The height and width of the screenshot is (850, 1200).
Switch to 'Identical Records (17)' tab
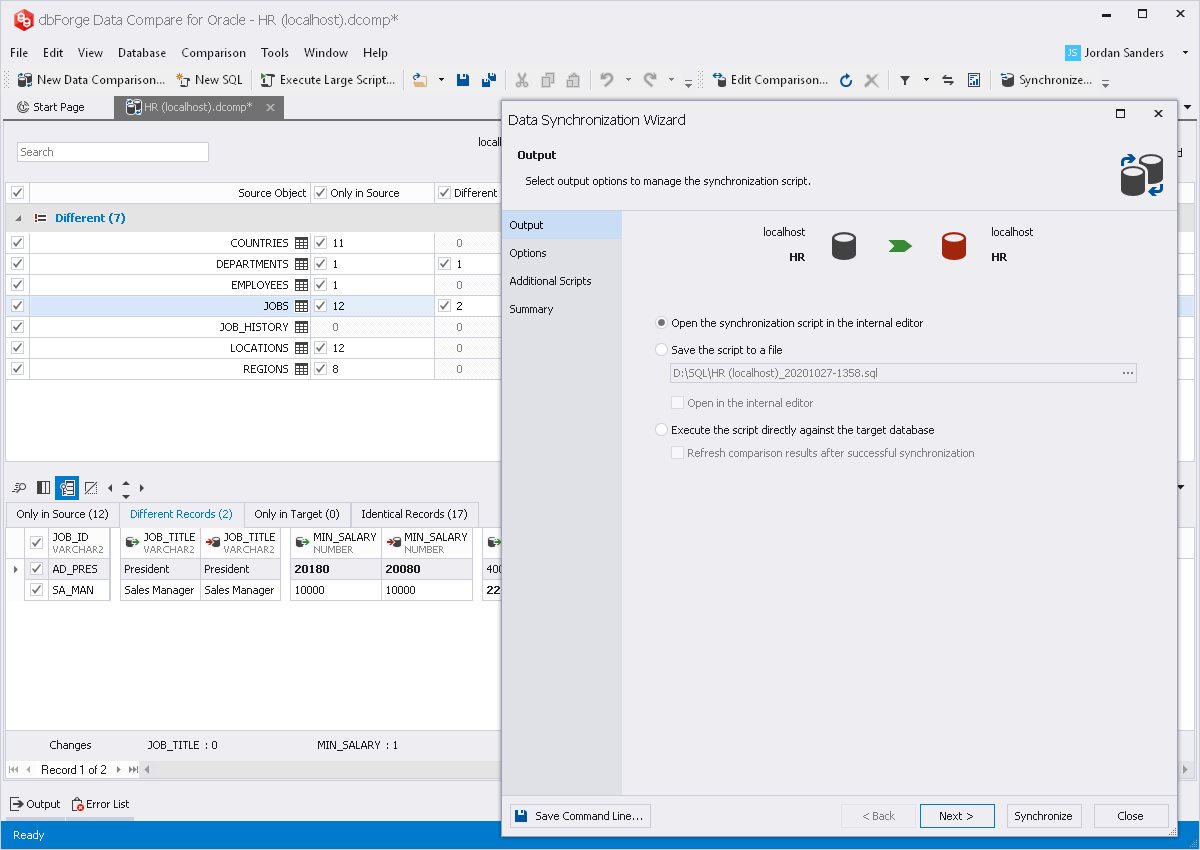[x=414, y=514]
